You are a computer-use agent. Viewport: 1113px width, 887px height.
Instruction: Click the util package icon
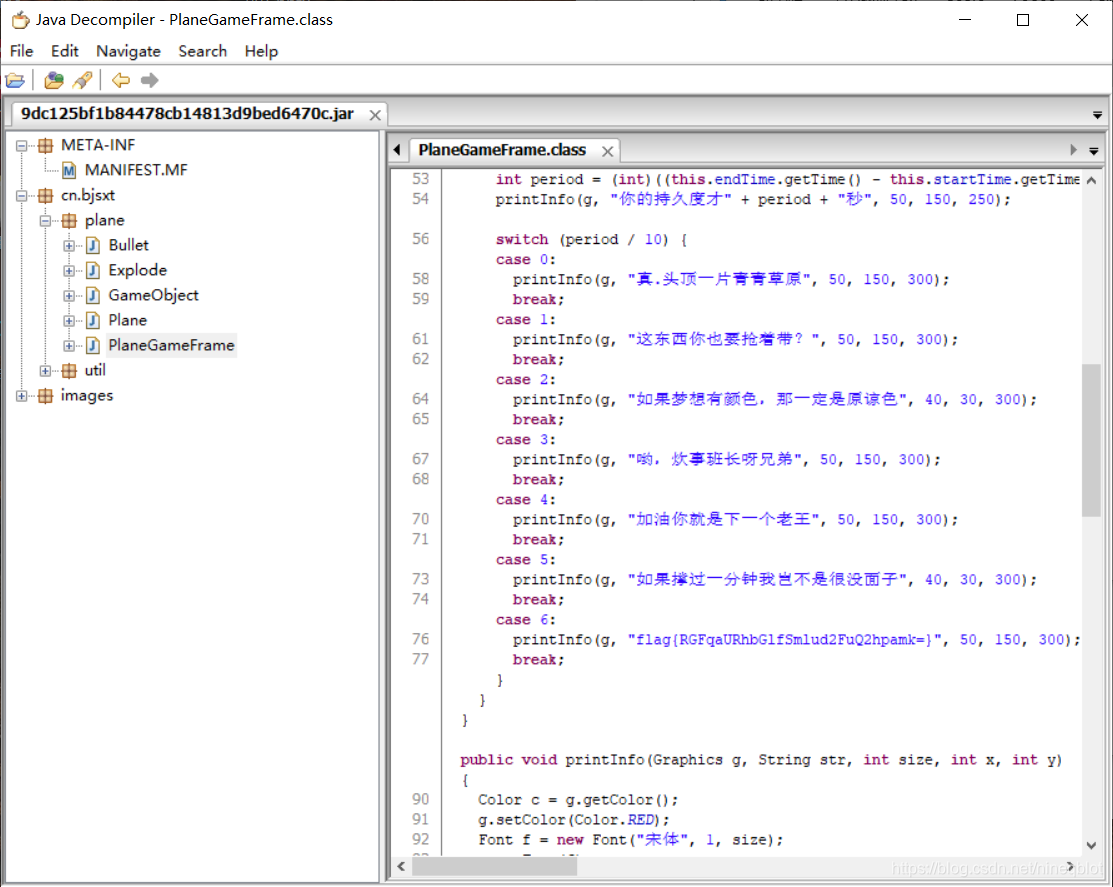(x=69, y=370)
